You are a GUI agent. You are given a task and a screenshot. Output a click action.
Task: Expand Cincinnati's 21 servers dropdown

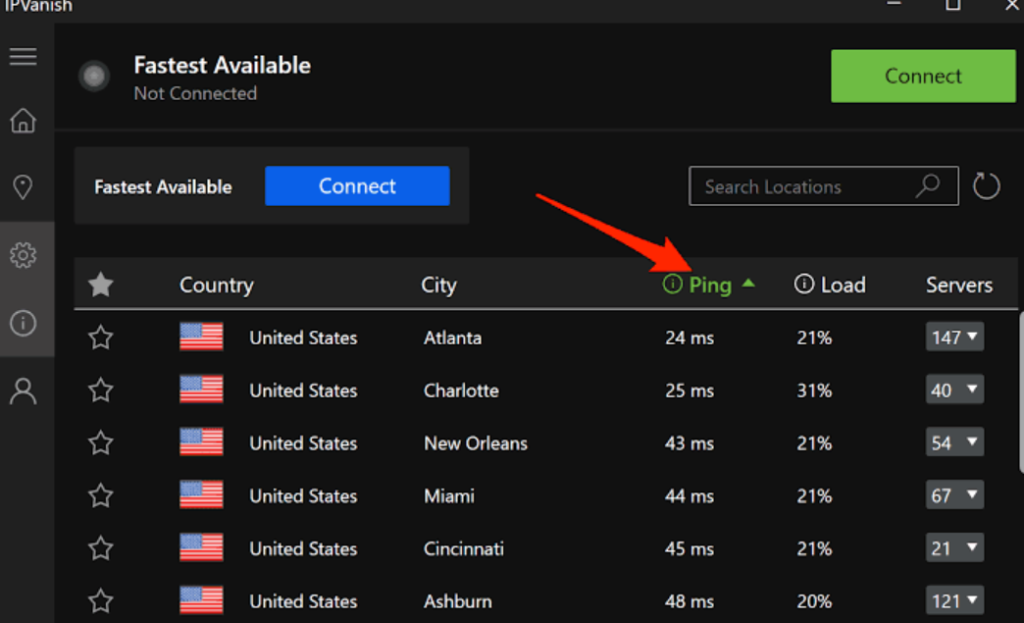[x=954, y=548]
